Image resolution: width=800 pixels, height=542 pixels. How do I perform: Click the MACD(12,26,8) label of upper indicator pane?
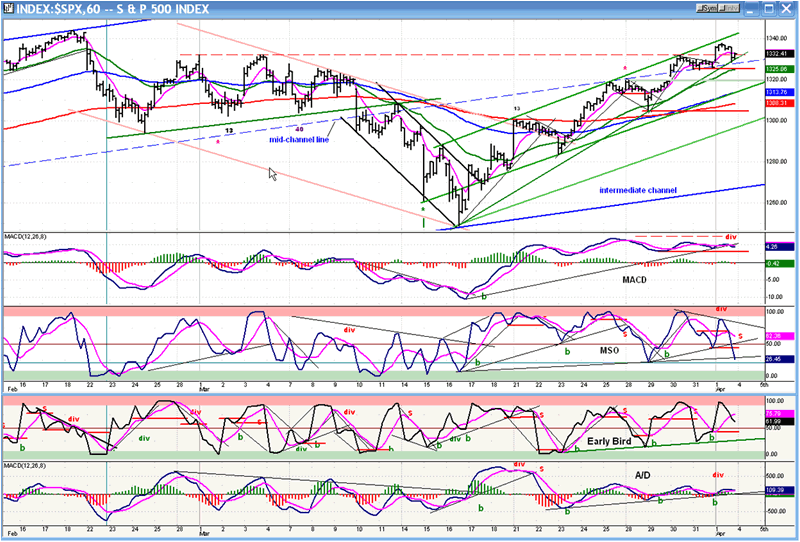click(26, 237)
